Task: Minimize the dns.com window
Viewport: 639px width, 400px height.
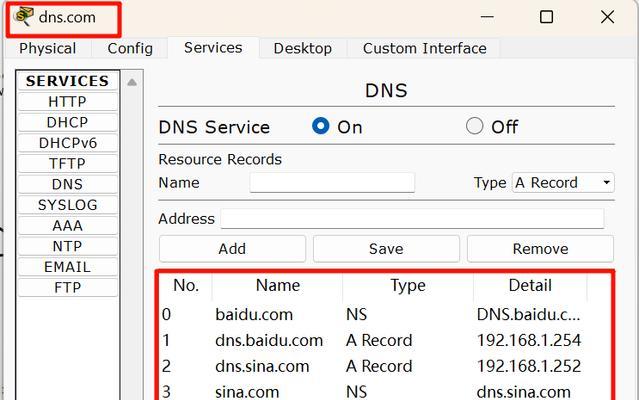Action: click(x=487, y=17)
